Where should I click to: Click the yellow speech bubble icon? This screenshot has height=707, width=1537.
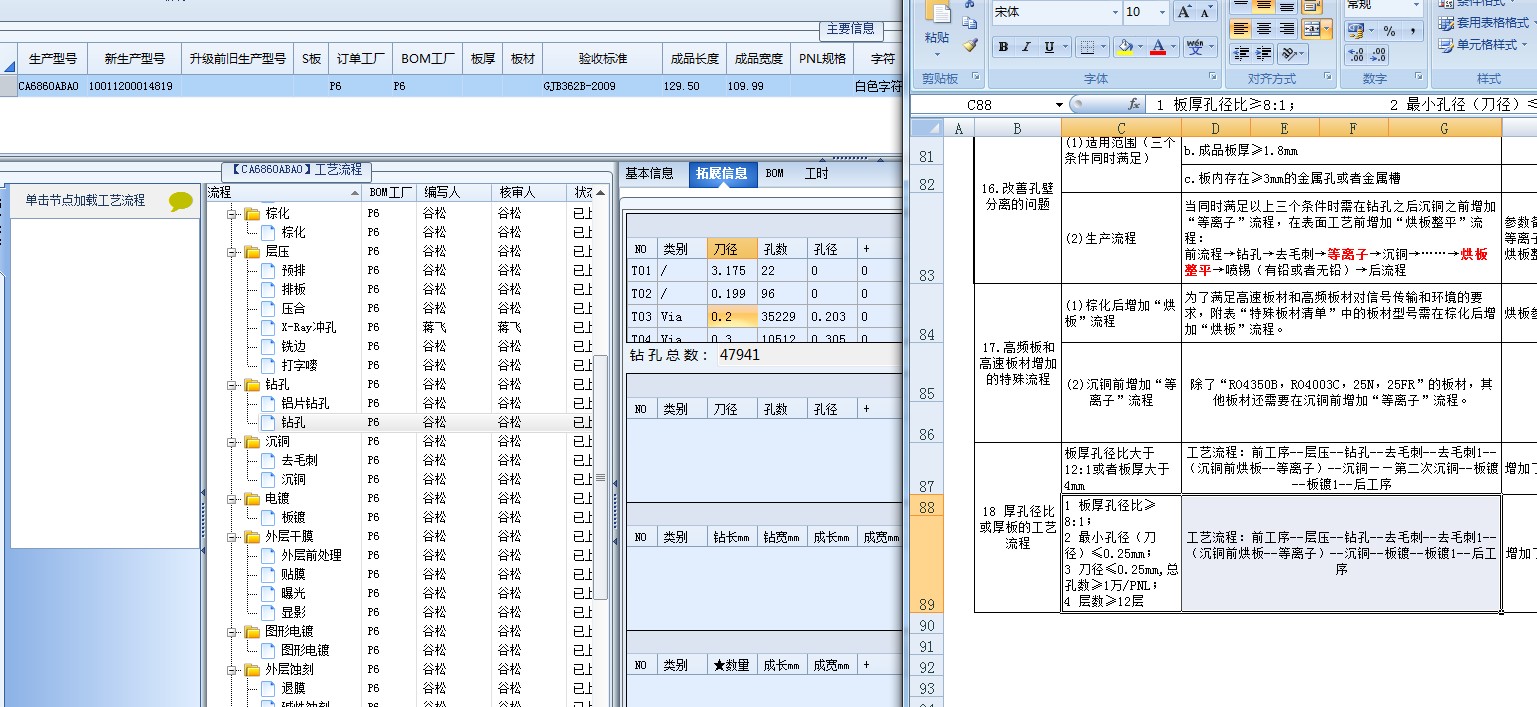click(x=181, y=201)
